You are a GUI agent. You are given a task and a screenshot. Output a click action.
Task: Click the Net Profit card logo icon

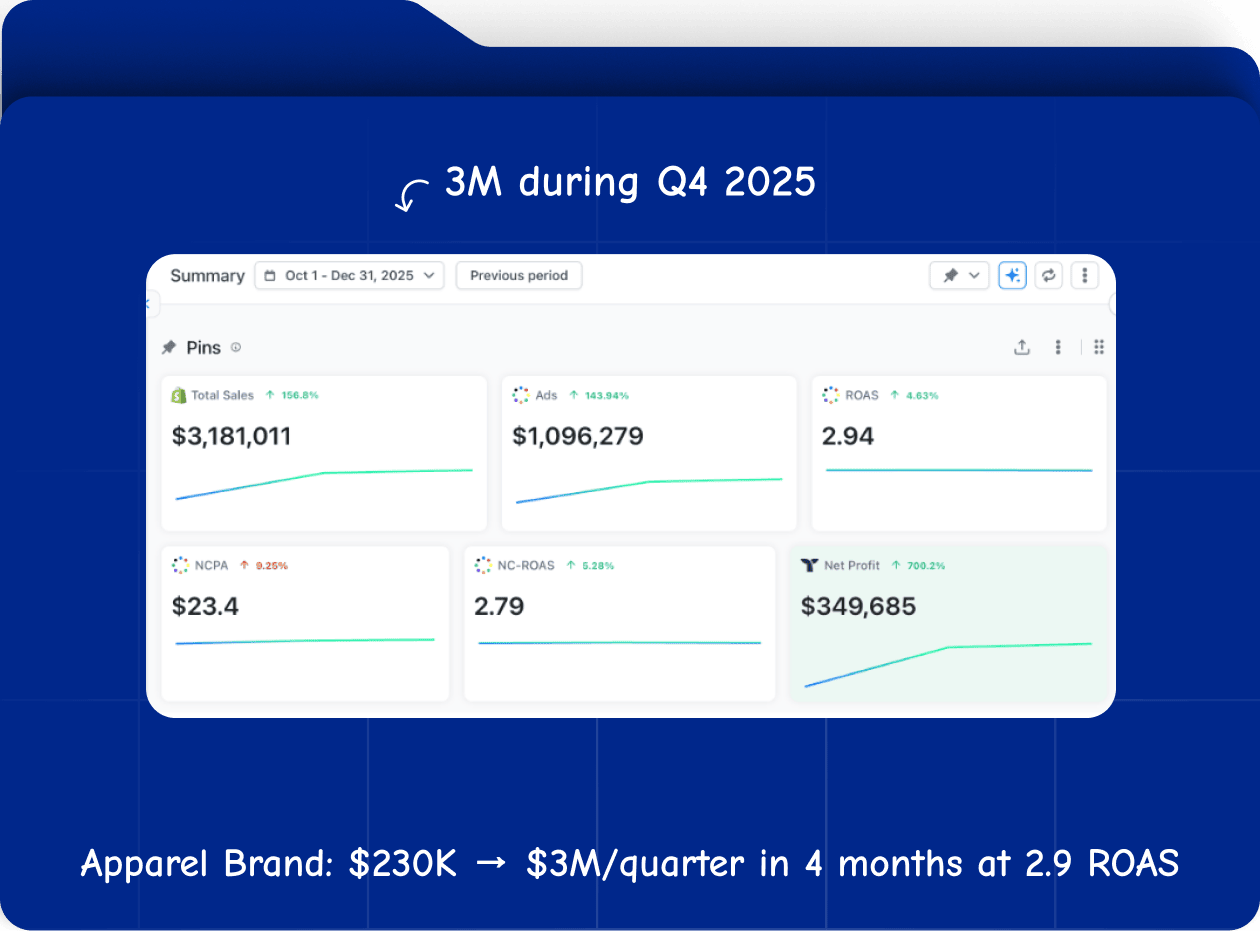[x=810, y=565]
